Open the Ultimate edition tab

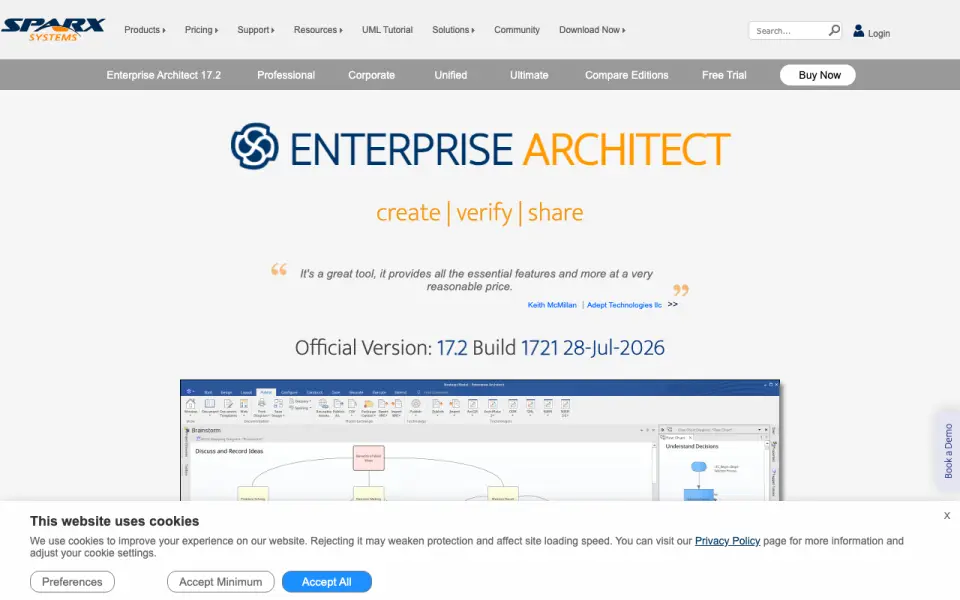tap(529, 75)
